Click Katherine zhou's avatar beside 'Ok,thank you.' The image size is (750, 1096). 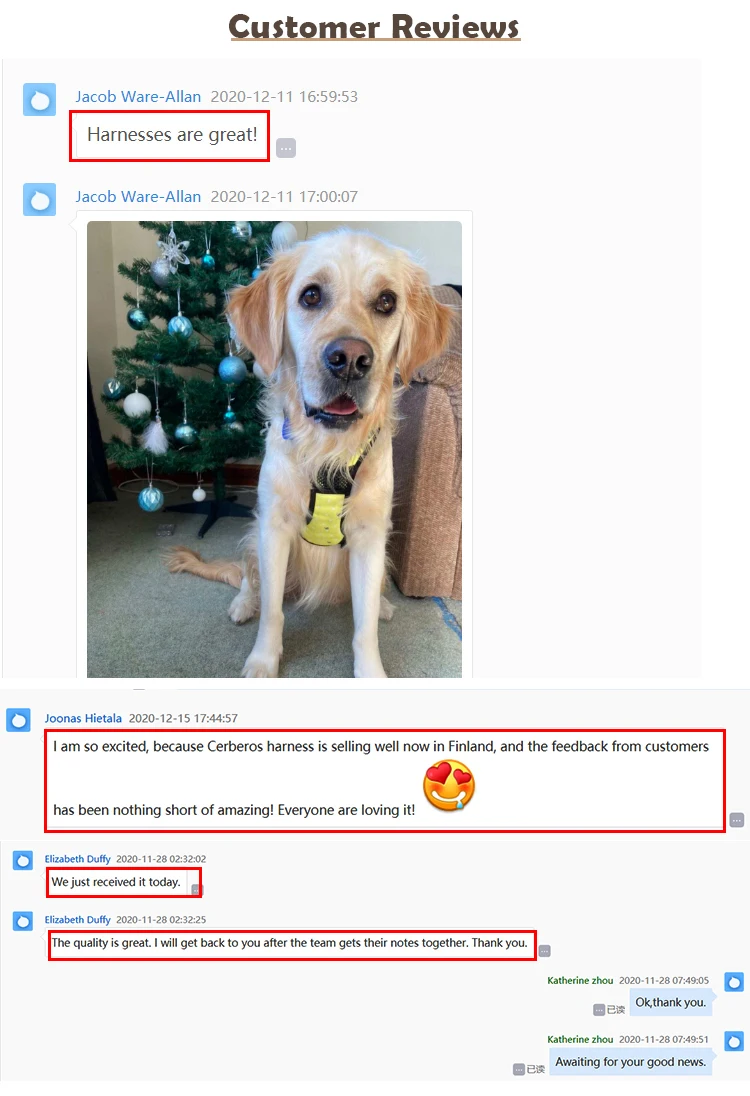tap(734, 982)
